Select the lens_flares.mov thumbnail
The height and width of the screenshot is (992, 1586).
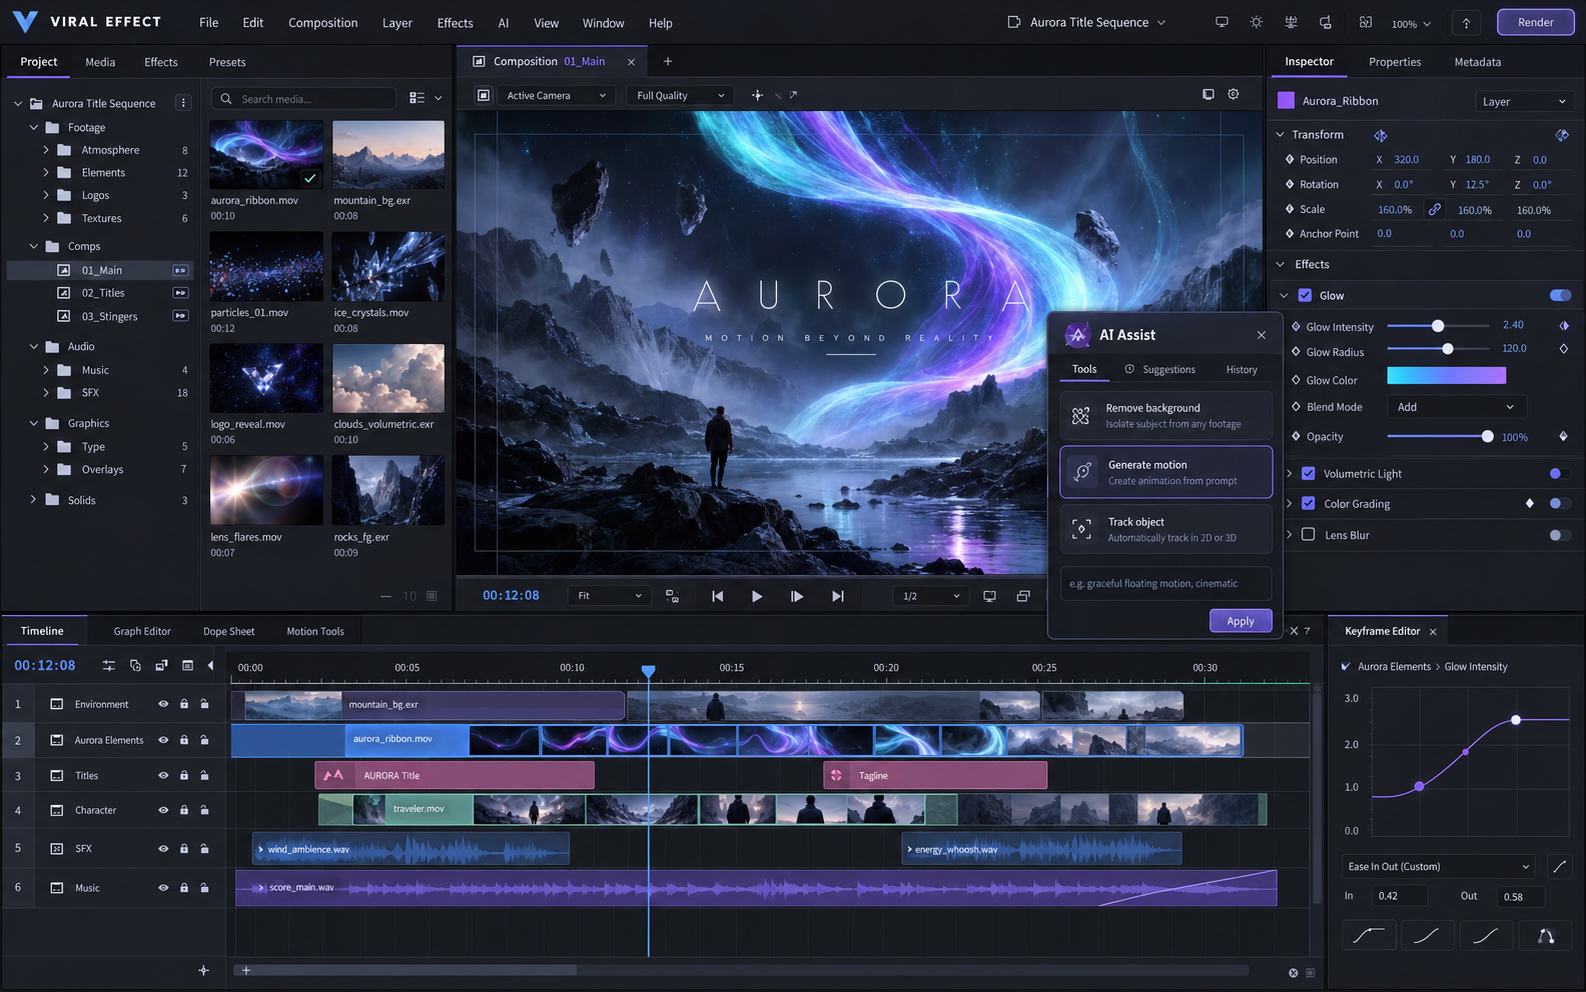[x=266, y=490]
